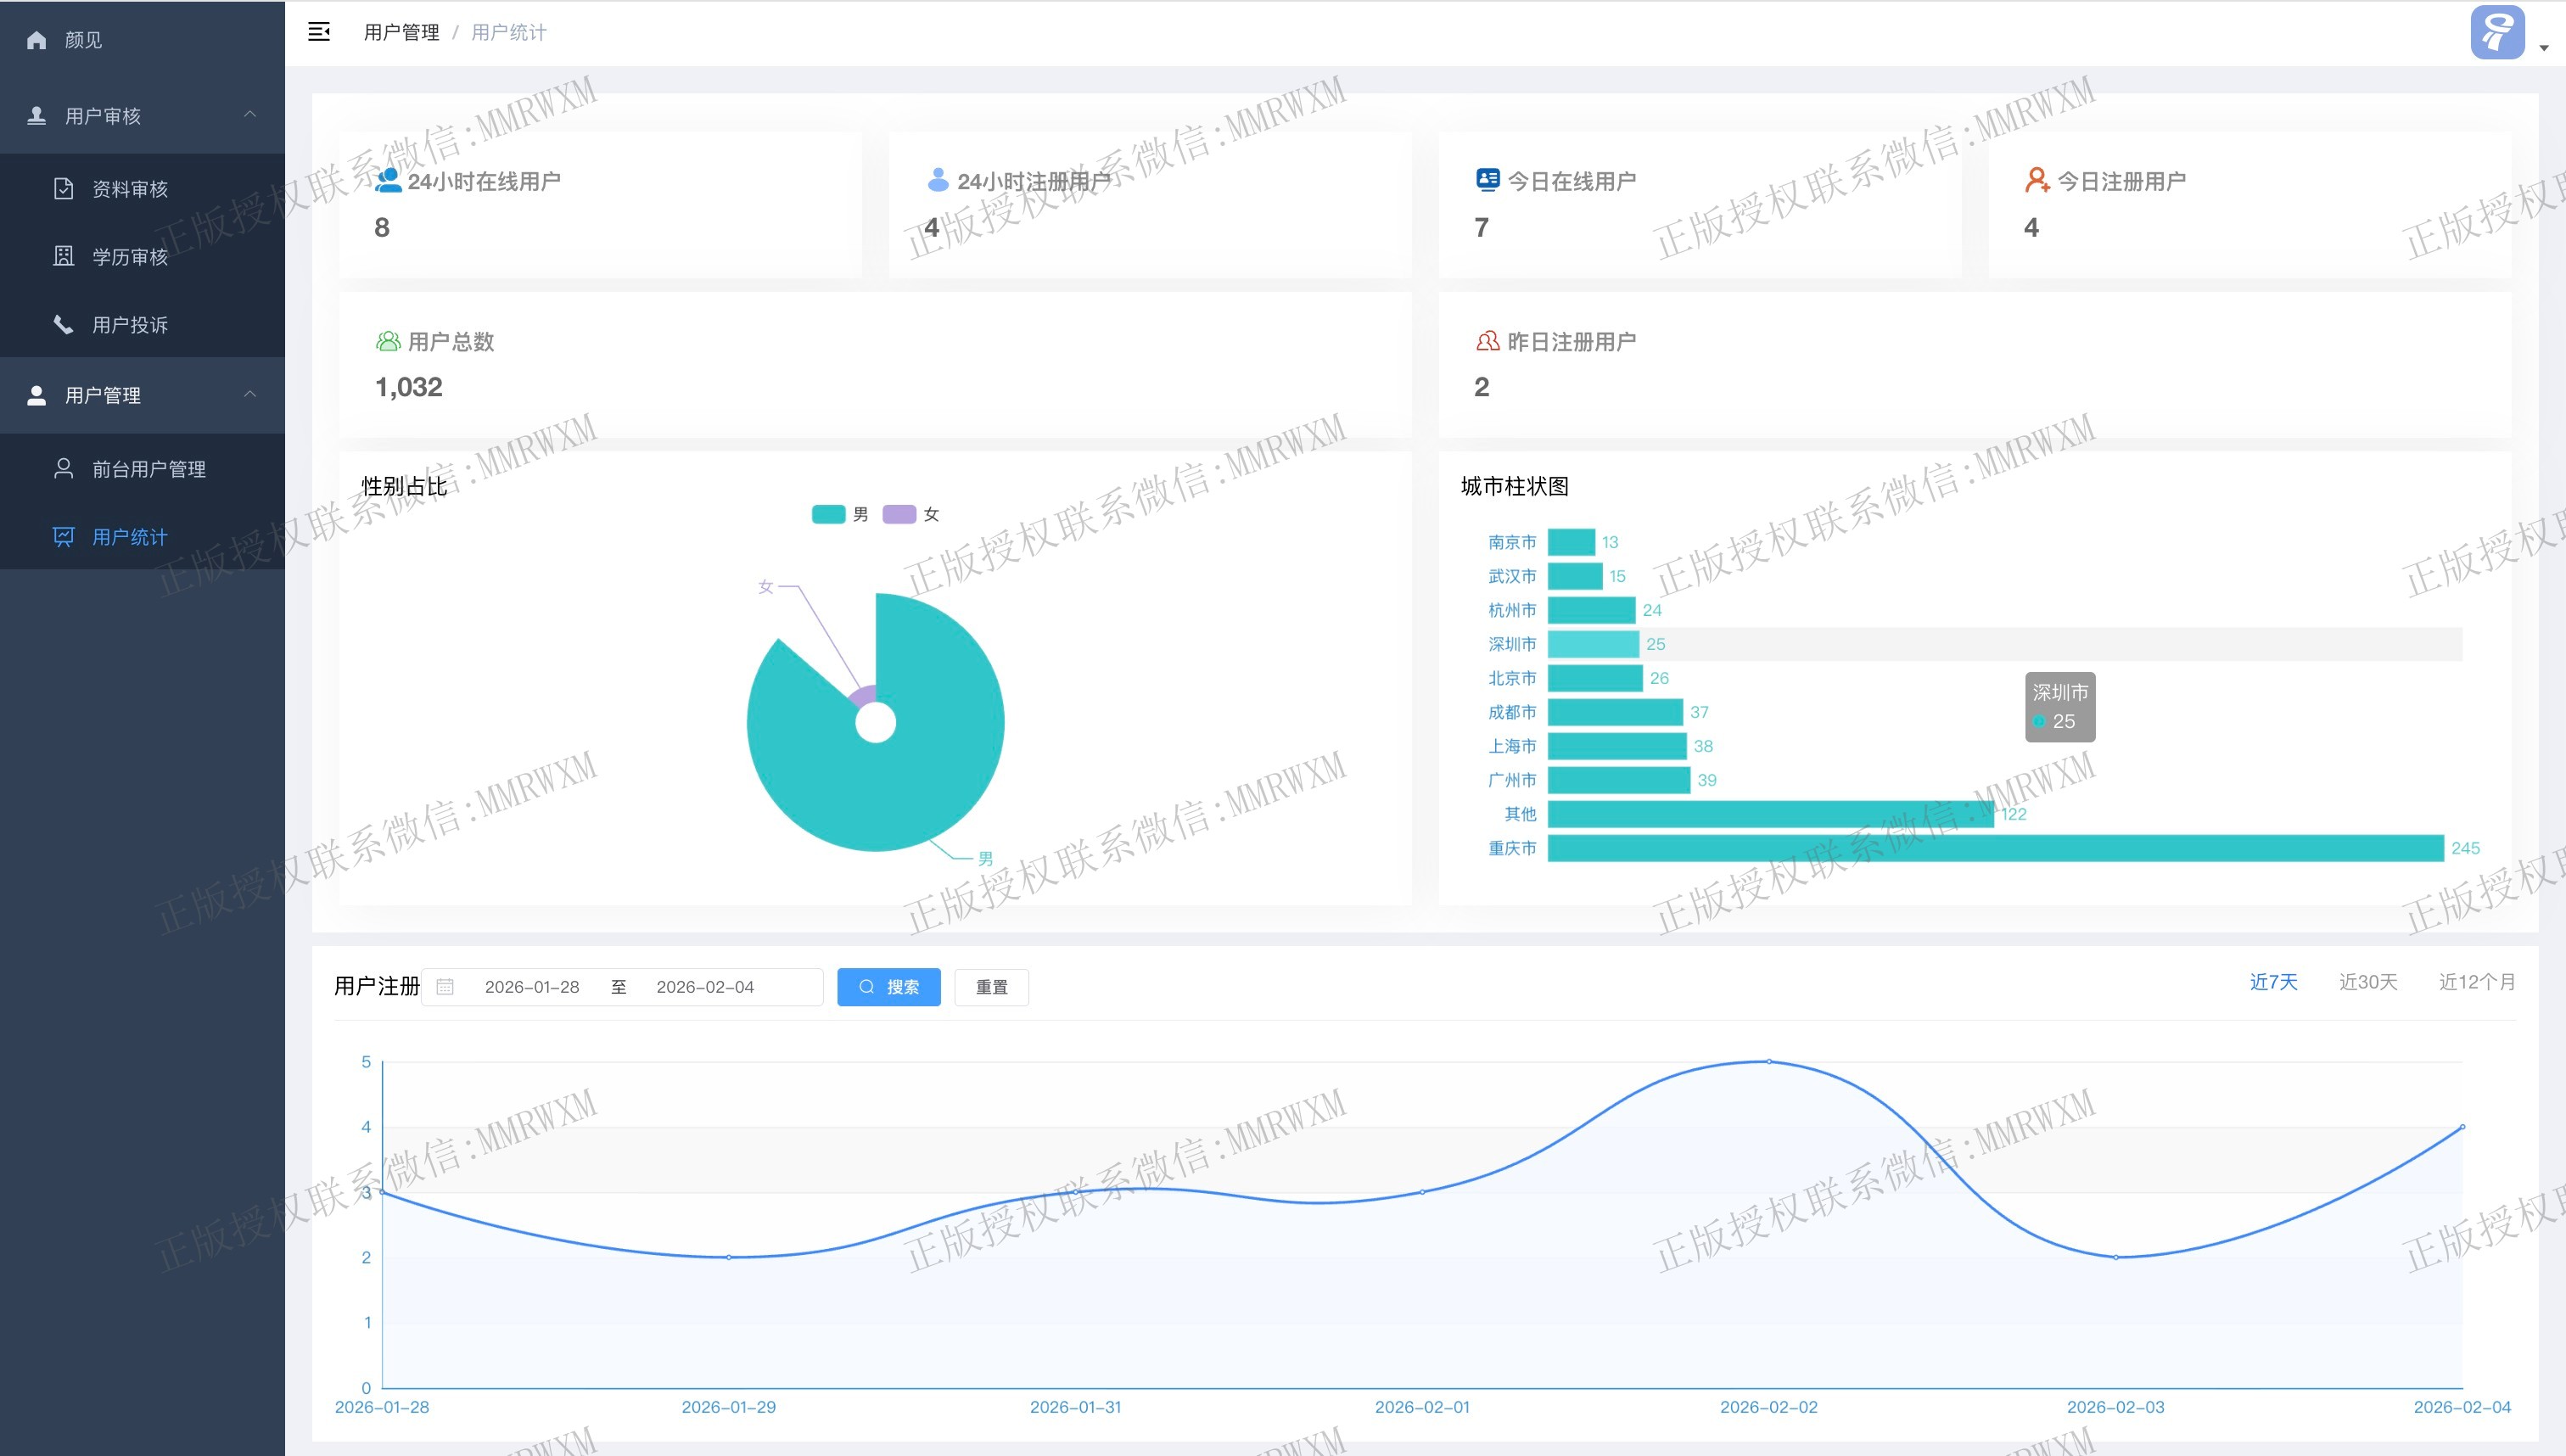Click the 重庆市 bar in the city chart
This screenshot has width=2566, height=1456.
[1995, 848]
